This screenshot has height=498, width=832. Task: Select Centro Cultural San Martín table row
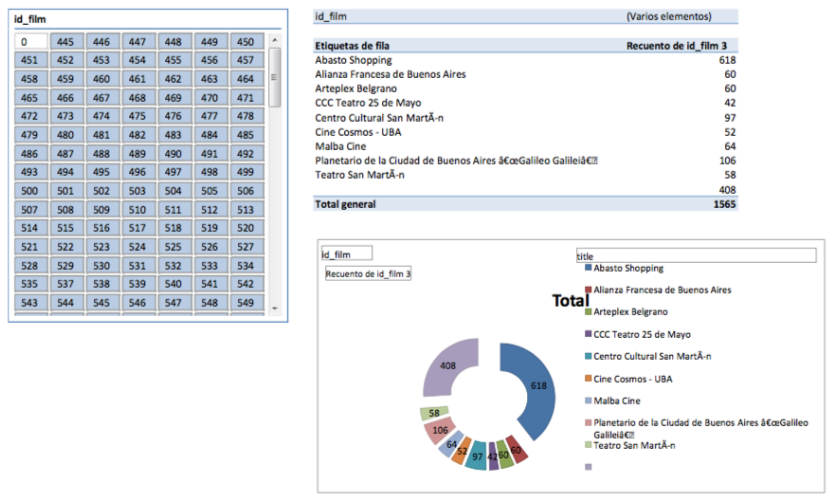pyautogui.click(x=525, y=118)
